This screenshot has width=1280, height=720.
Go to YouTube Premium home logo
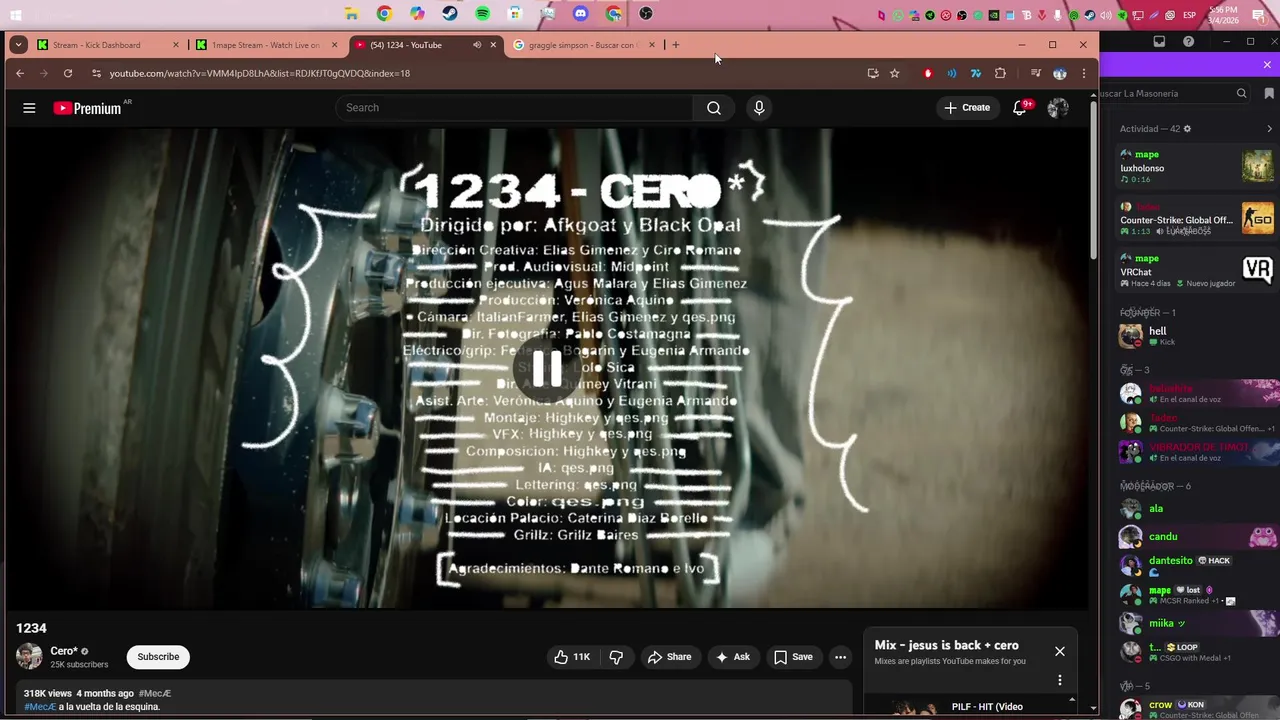click(86, 108)
